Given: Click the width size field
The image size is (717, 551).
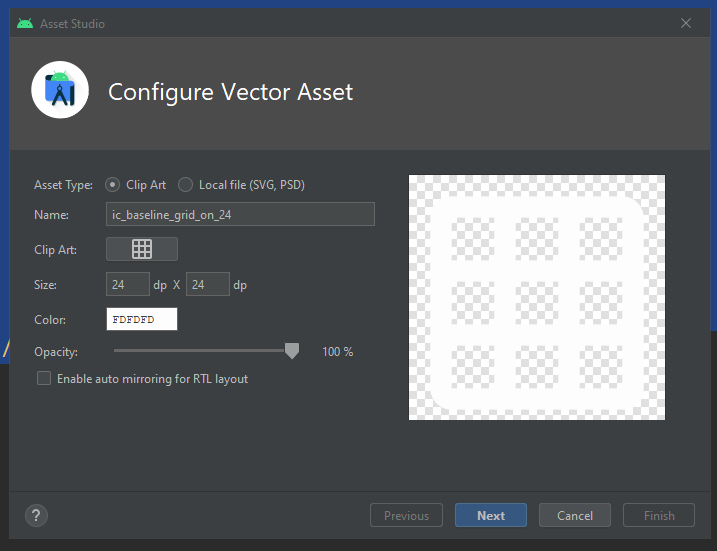Looking at the screenshot, I should (128, 285).
